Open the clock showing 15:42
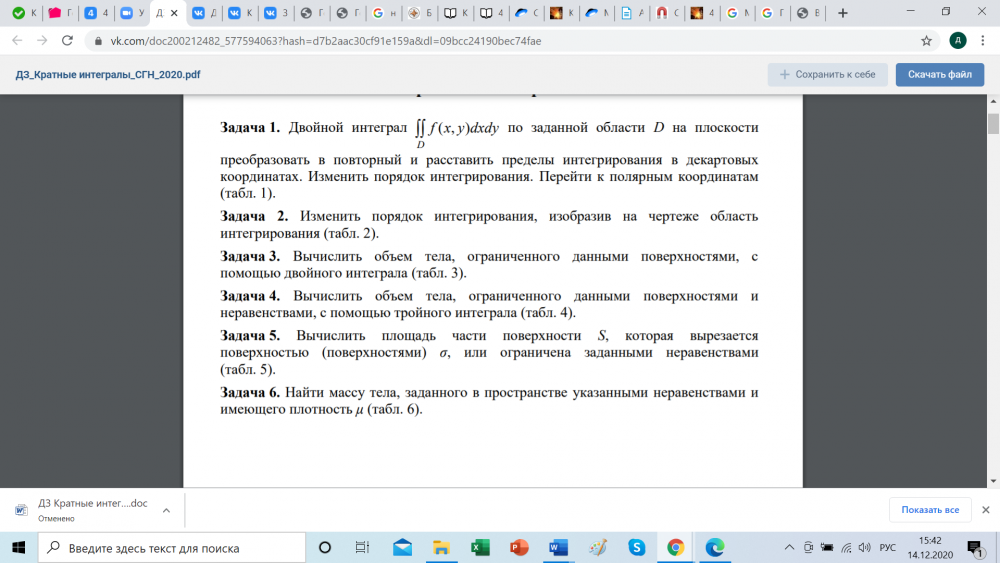The height and width of the screenshot is (563, 1000). (x=930, y=548)
